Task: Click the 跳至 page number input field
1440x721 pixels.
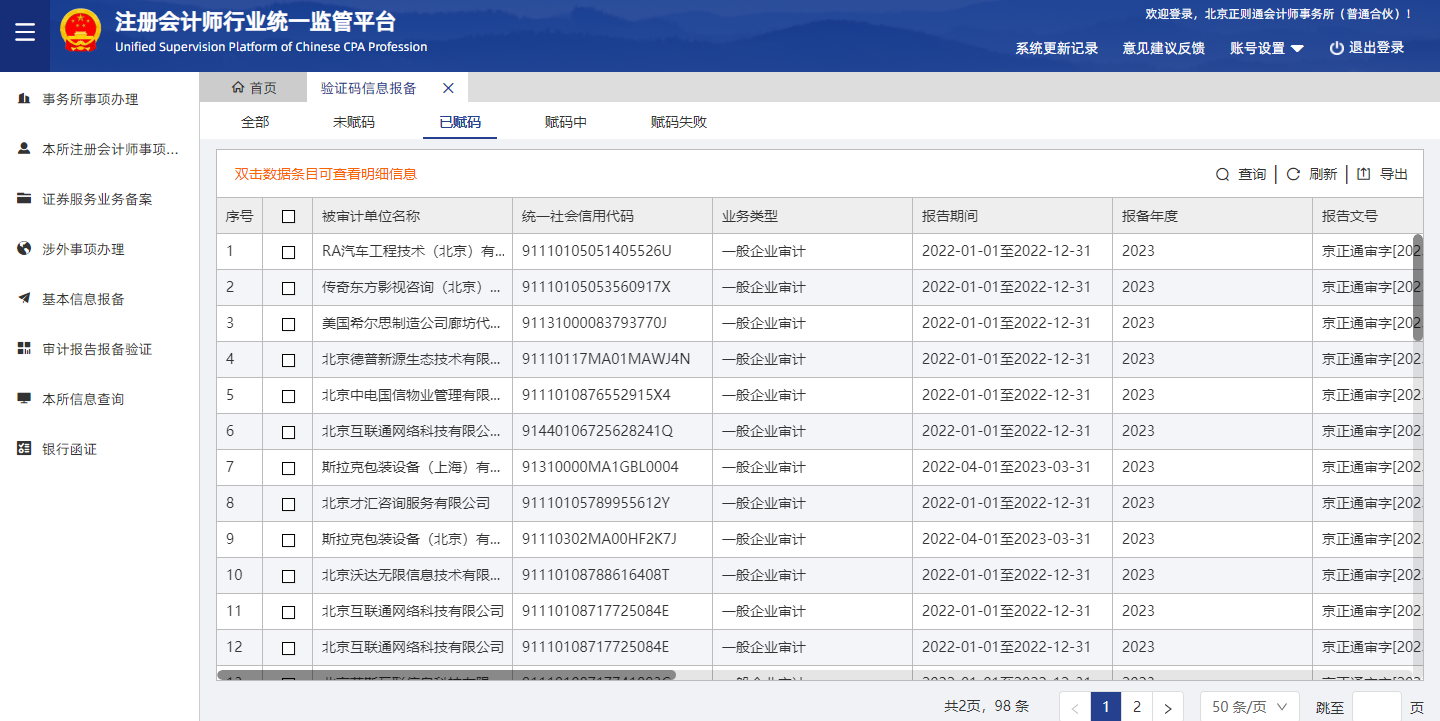Action: (x=1376, y=707)
